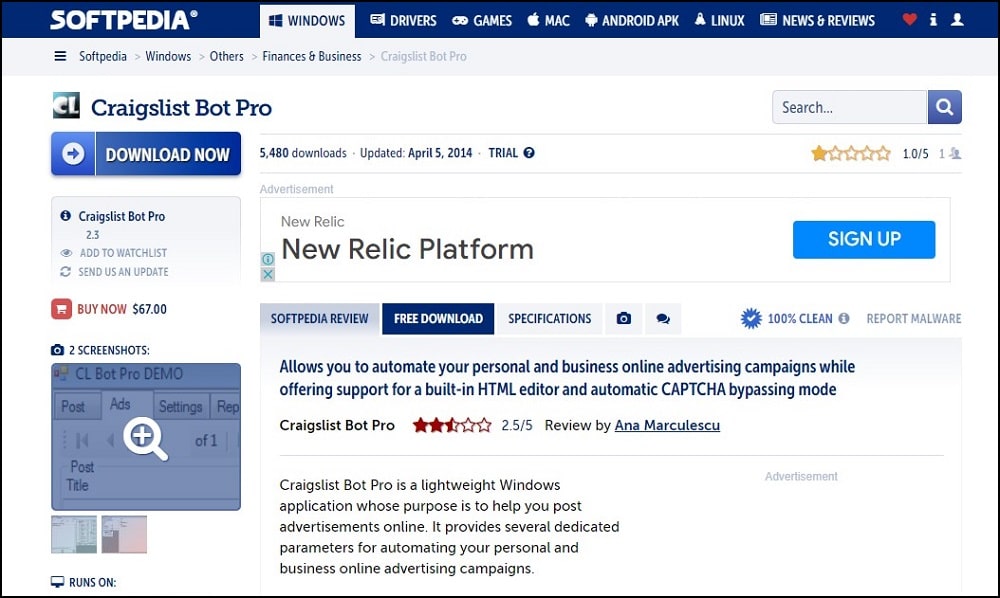Image resolution: width=1000 pixels, height=598 pixels.
Task: Open the Windows section tab
Action: 307,20
